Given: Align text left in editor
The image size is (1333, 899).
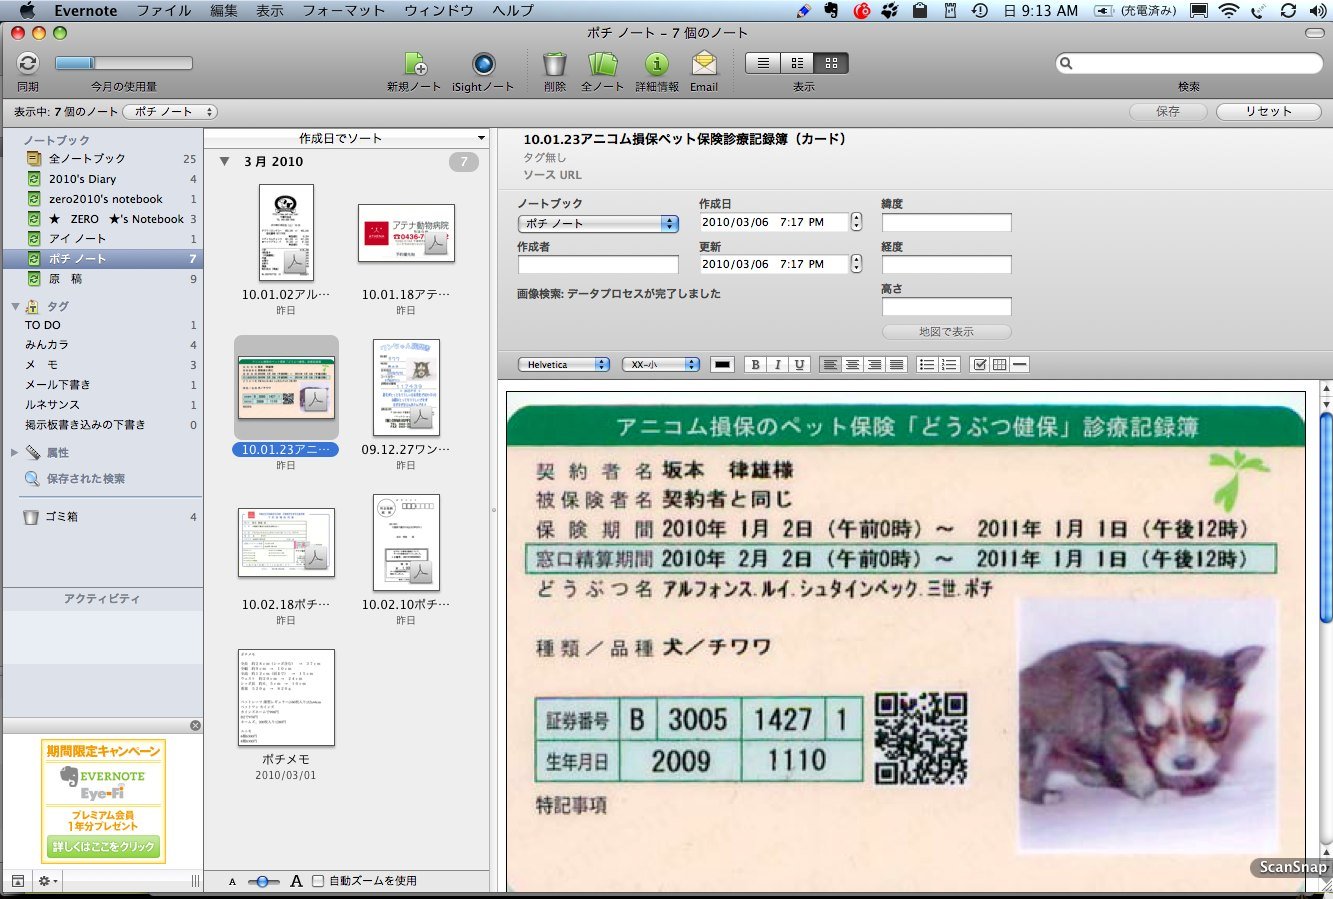Looking at the screenshot, I should (x=830, y=365).
